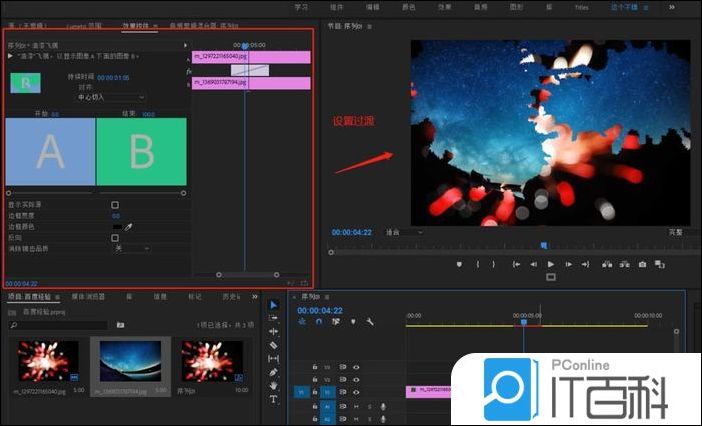Open the 效果控件 panel tab
The width and height of the screenshot is (702, 426).
point(133,23)
